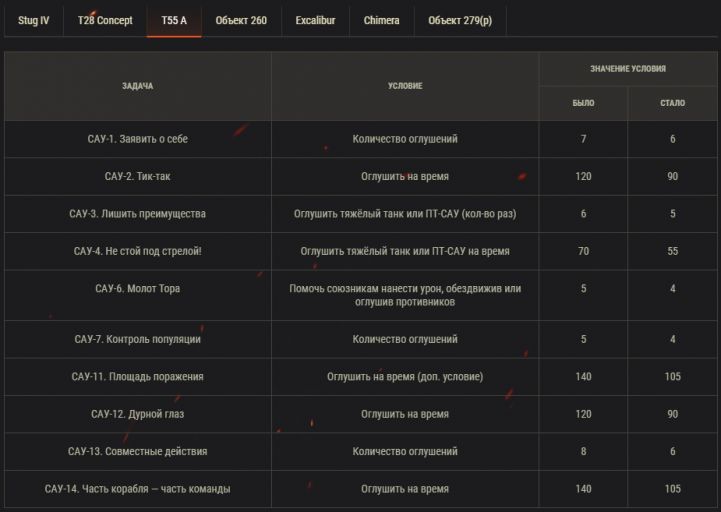This screenshot has height=512, width=721.
Task: Open the T28 Concept tab
Action: [x=105, y=20]
